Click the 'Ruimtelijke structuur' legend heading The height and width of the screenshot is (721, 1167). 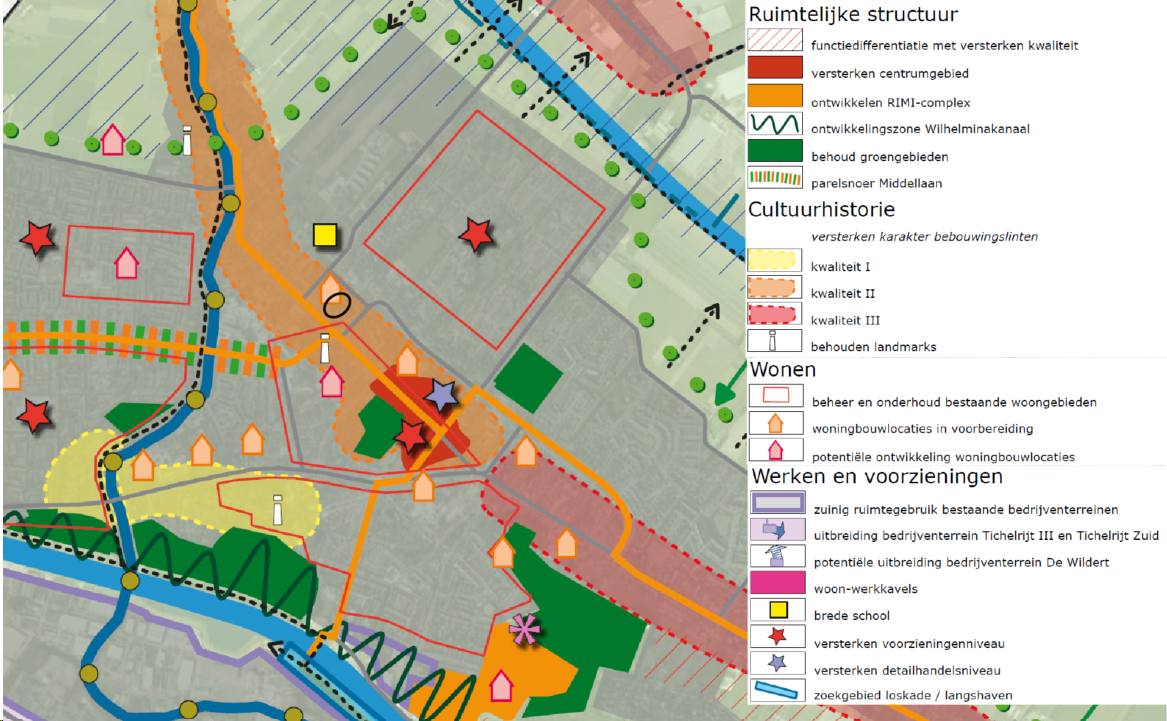[x=853, y=15]
